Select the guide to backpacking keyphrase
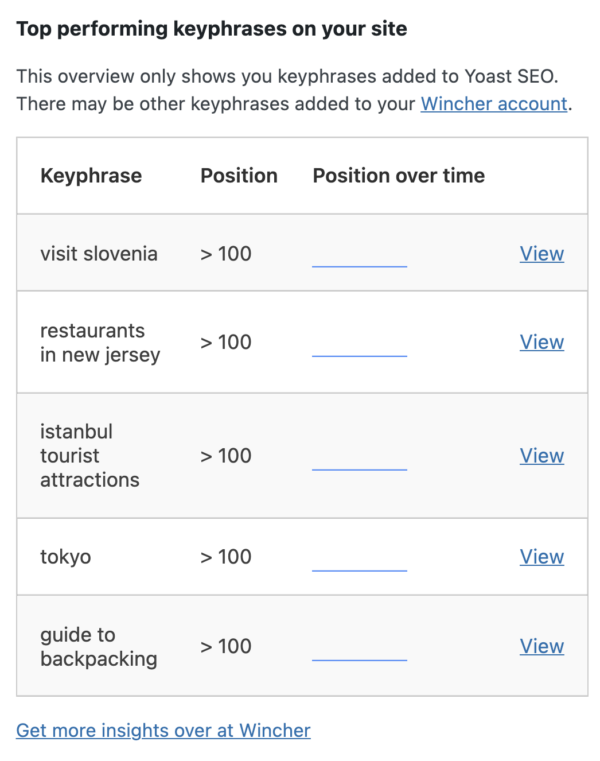Viewport: 600px width, 761px height. [x=99, y=646]
